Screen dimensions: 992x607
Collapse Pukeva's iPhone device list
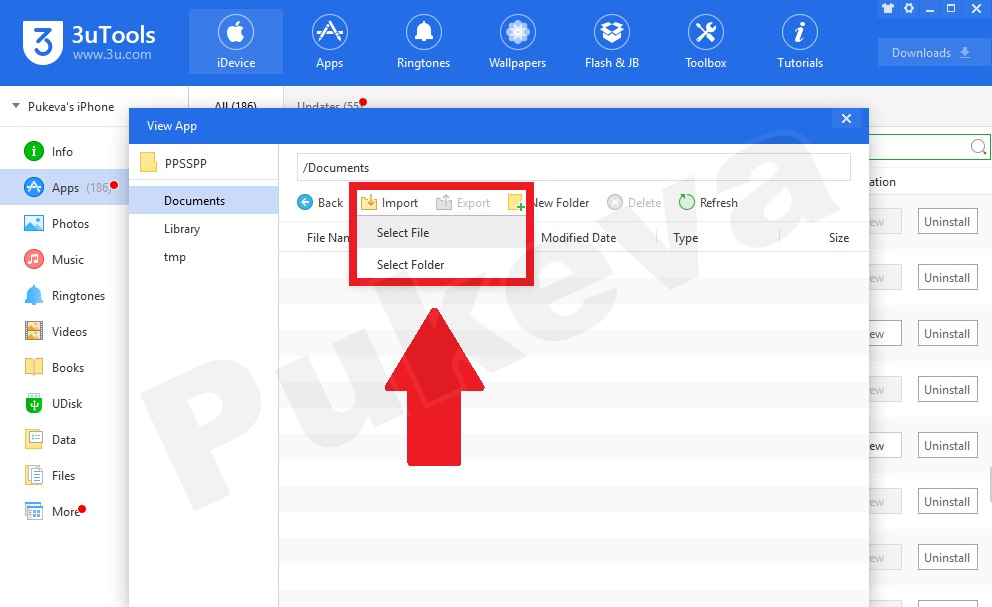[x=16, y=106]
